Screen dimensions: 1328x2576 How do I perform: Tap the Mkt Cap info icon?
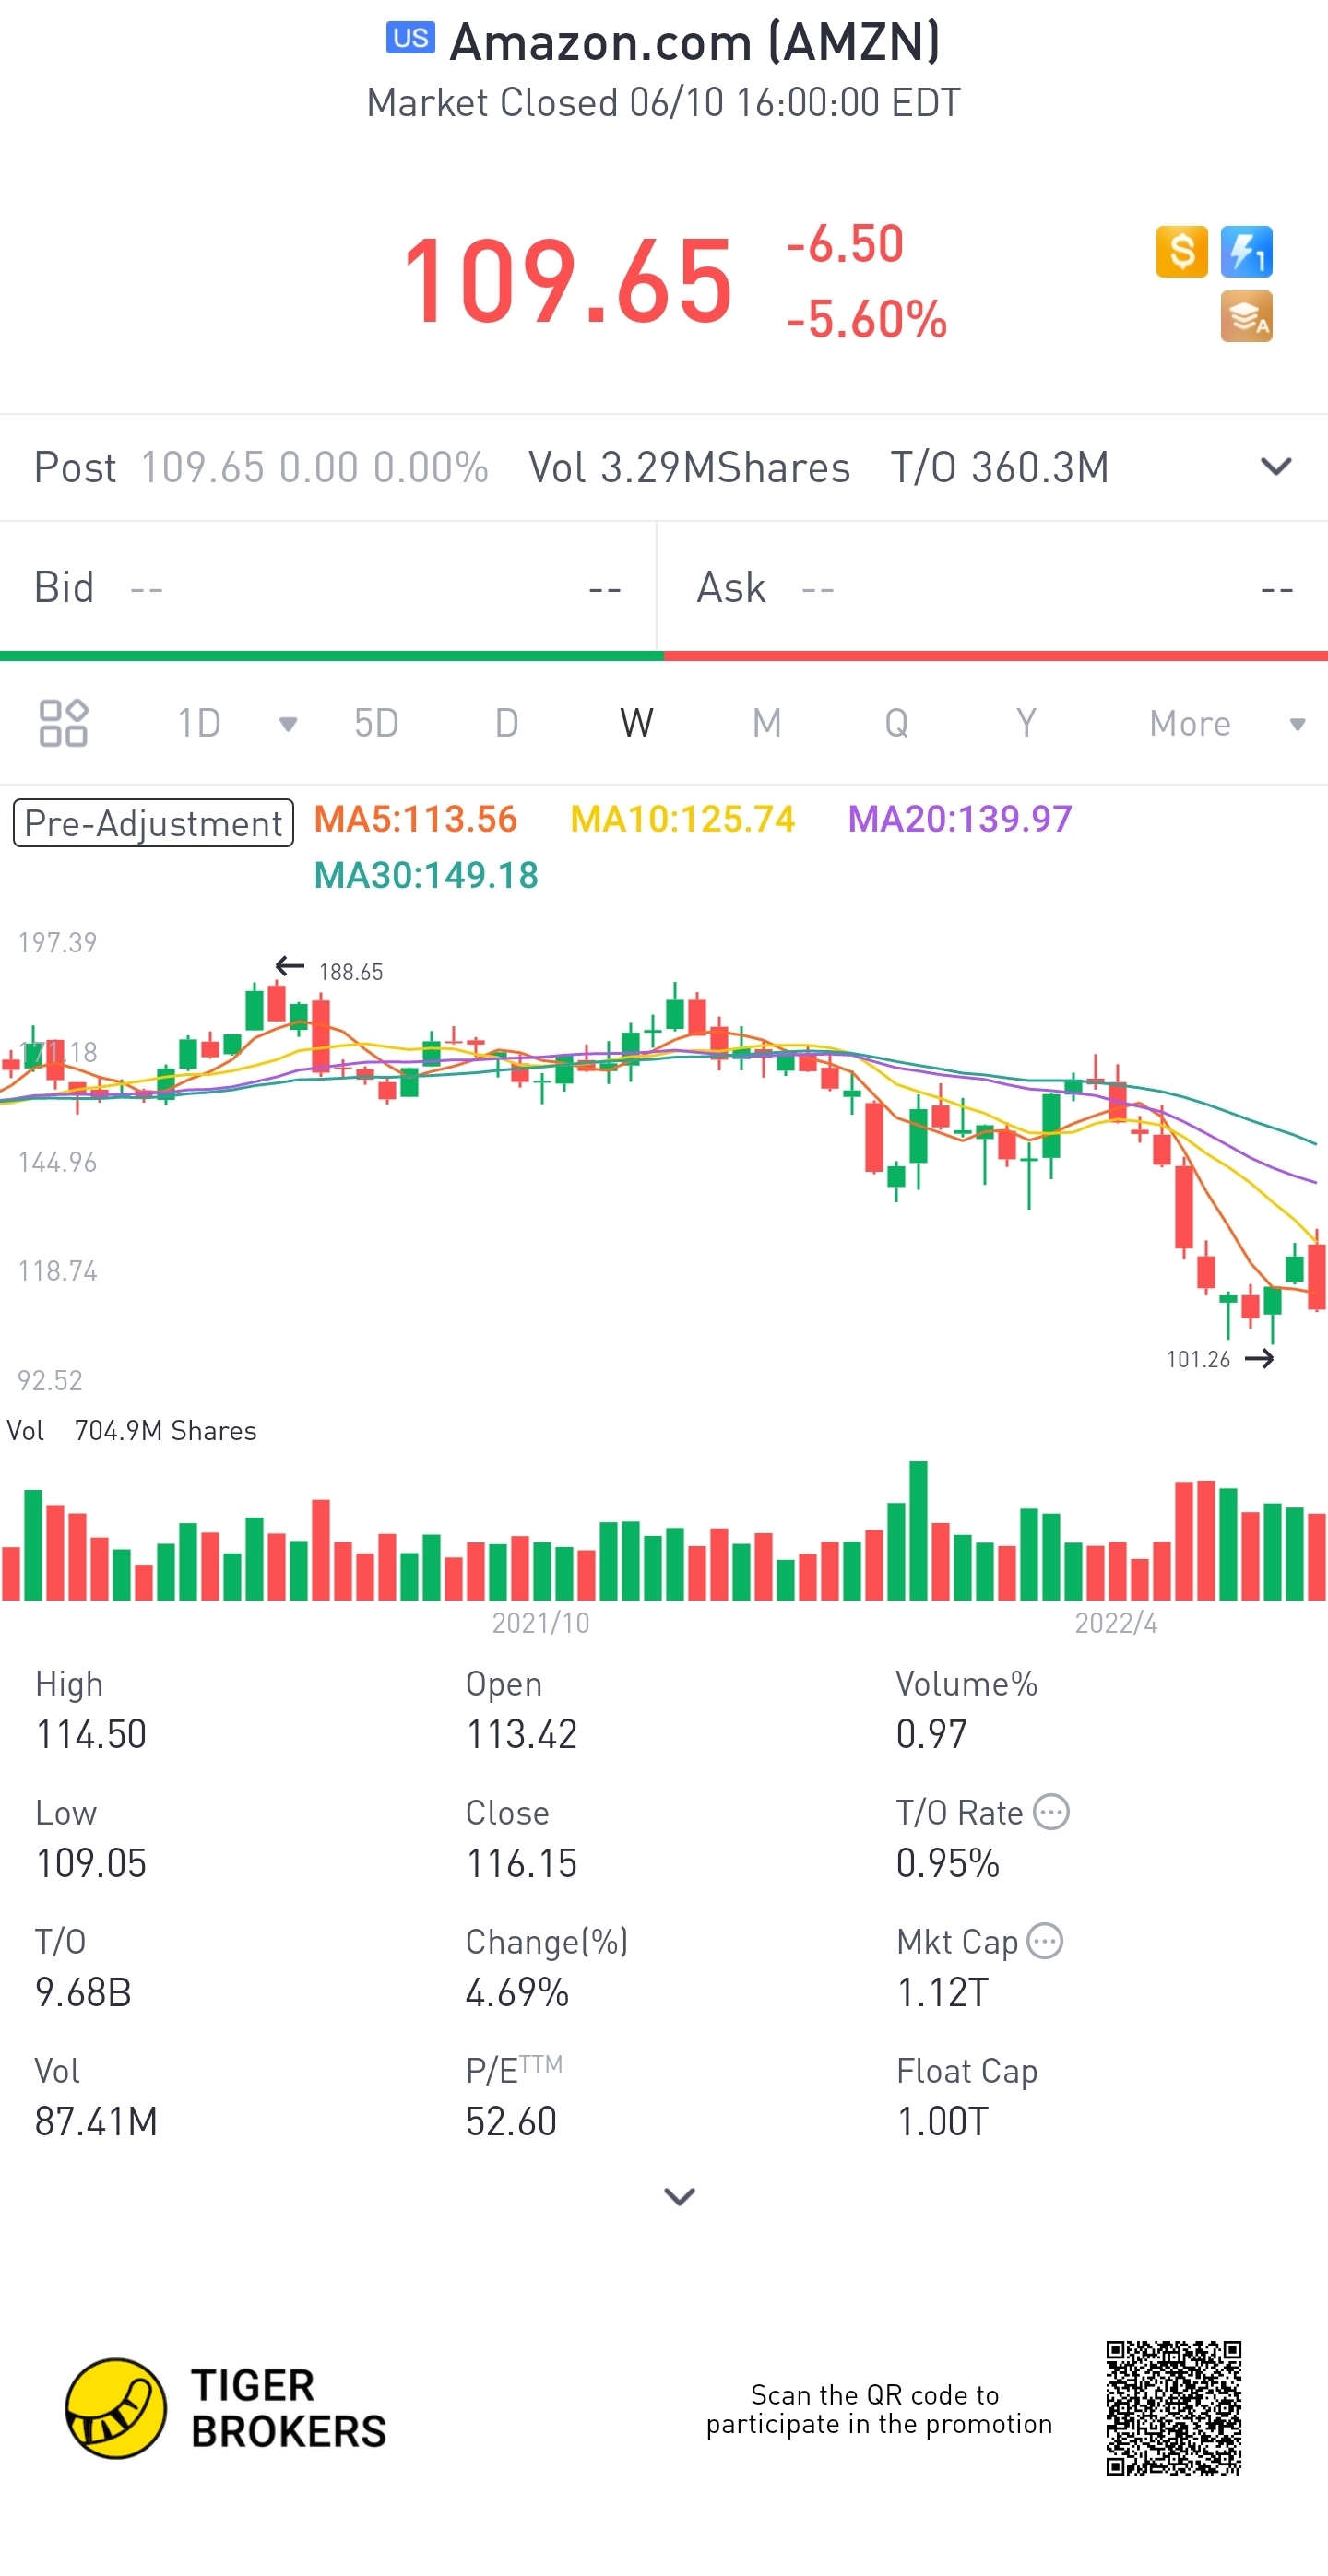coord(1045,1941)
